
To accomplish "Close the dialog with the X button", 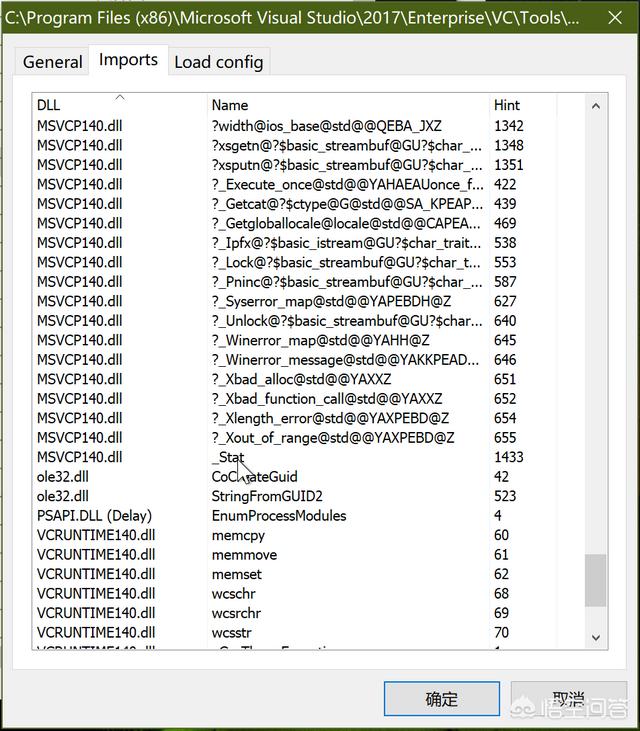I will tap(615, 18).
